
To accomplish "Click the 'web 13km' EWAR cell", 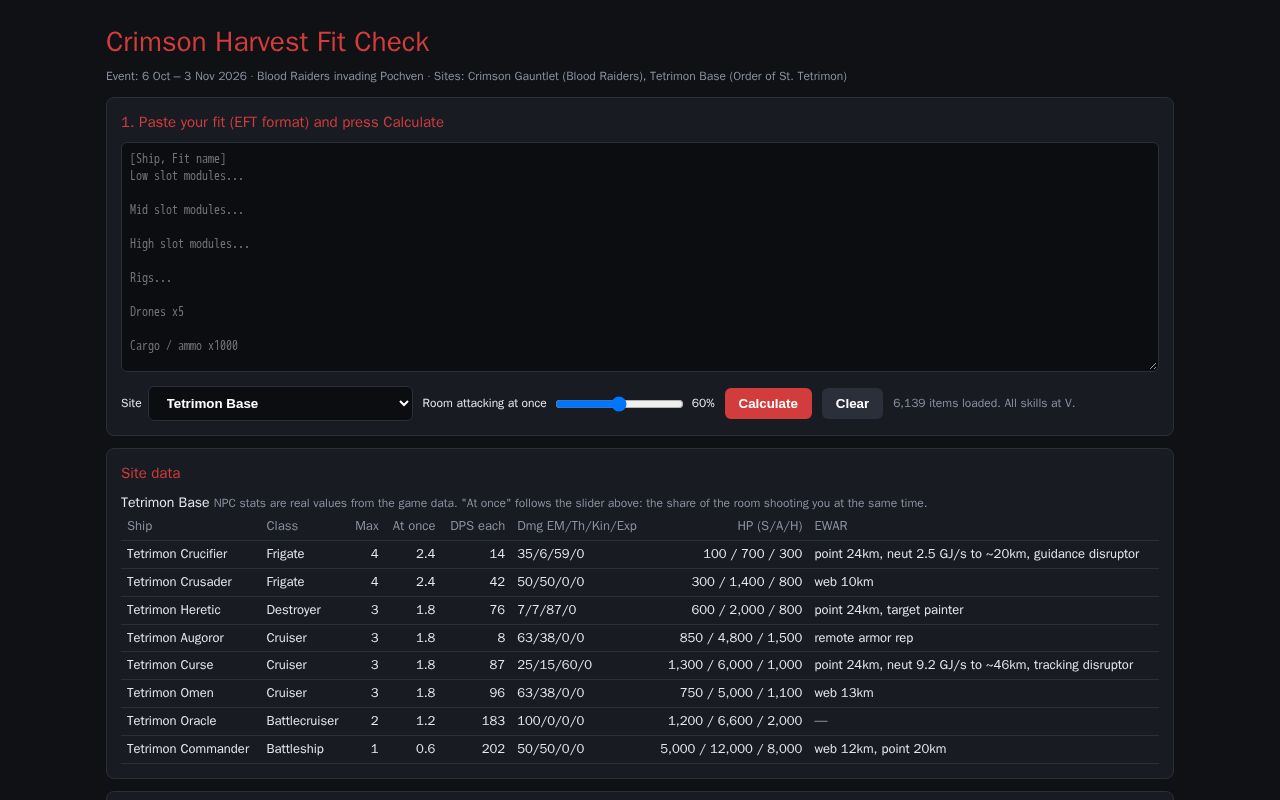I will click(x=844, y=693).
